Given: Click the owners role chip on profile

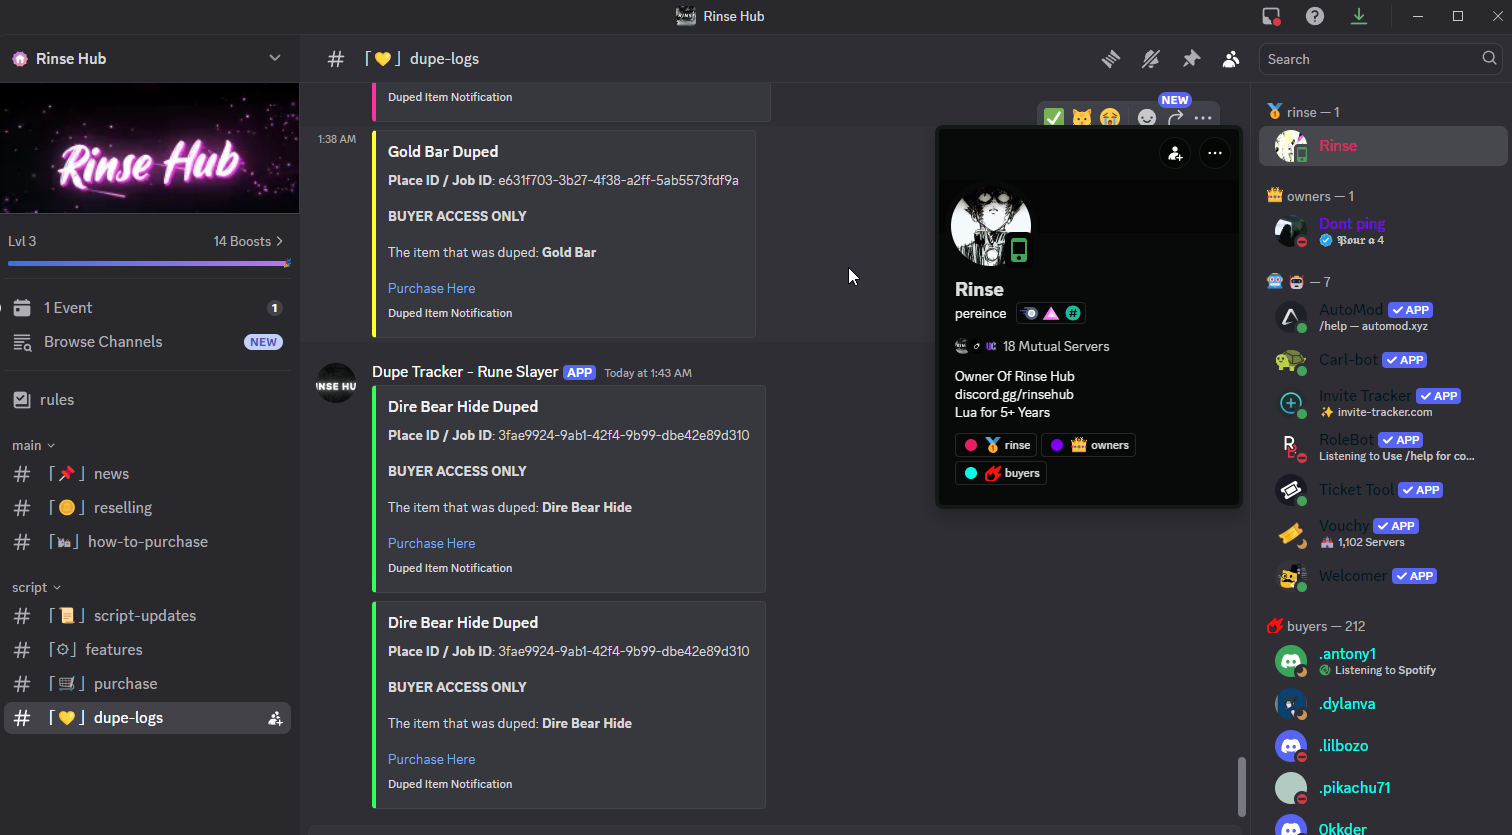Looking at the screenshot, I should click(1088, 445).
